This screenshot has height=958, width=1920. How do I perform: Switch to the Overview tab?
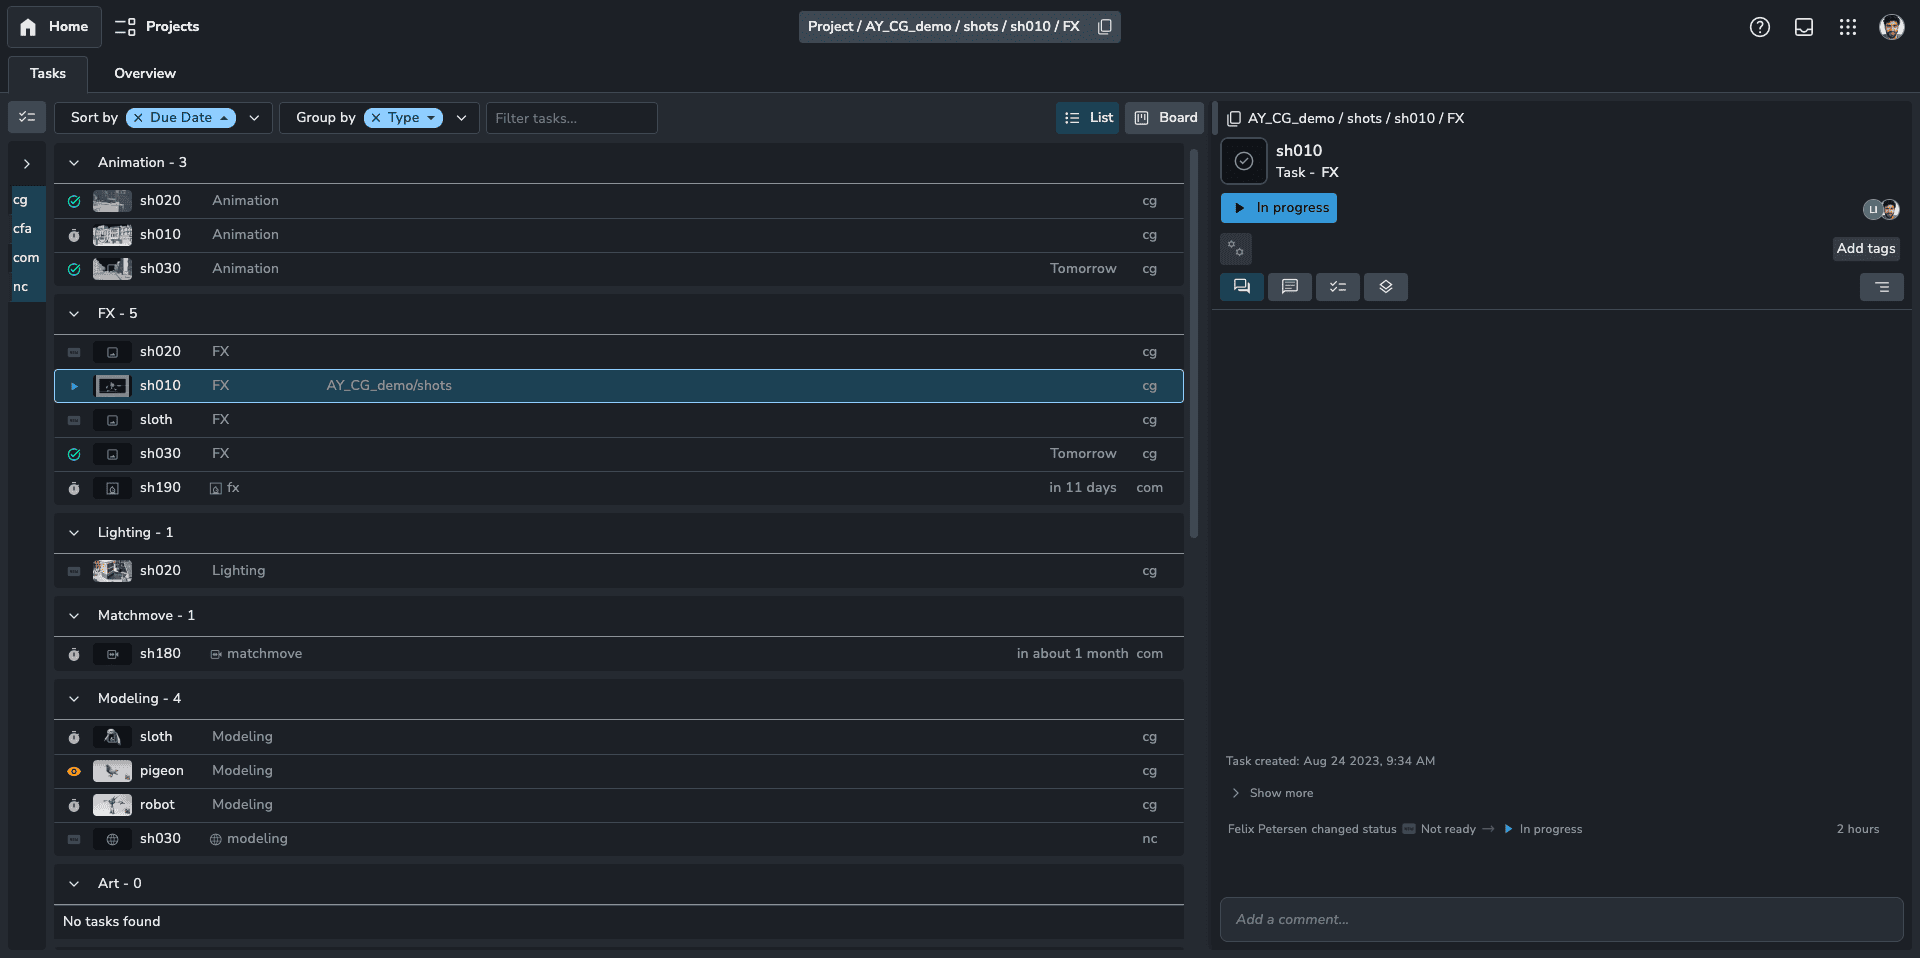[144, 74]
